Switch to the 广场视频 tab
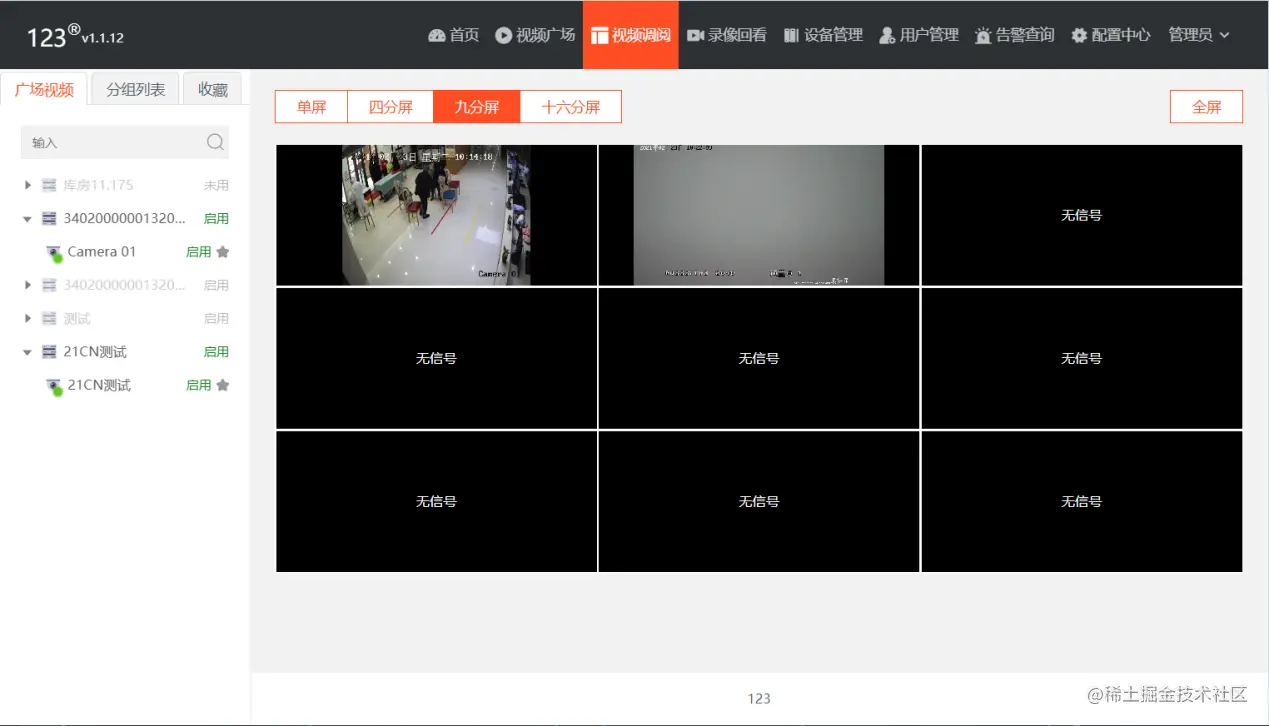Image resolution: width=1269 pixels, height=726 pixels. [44, 89]
